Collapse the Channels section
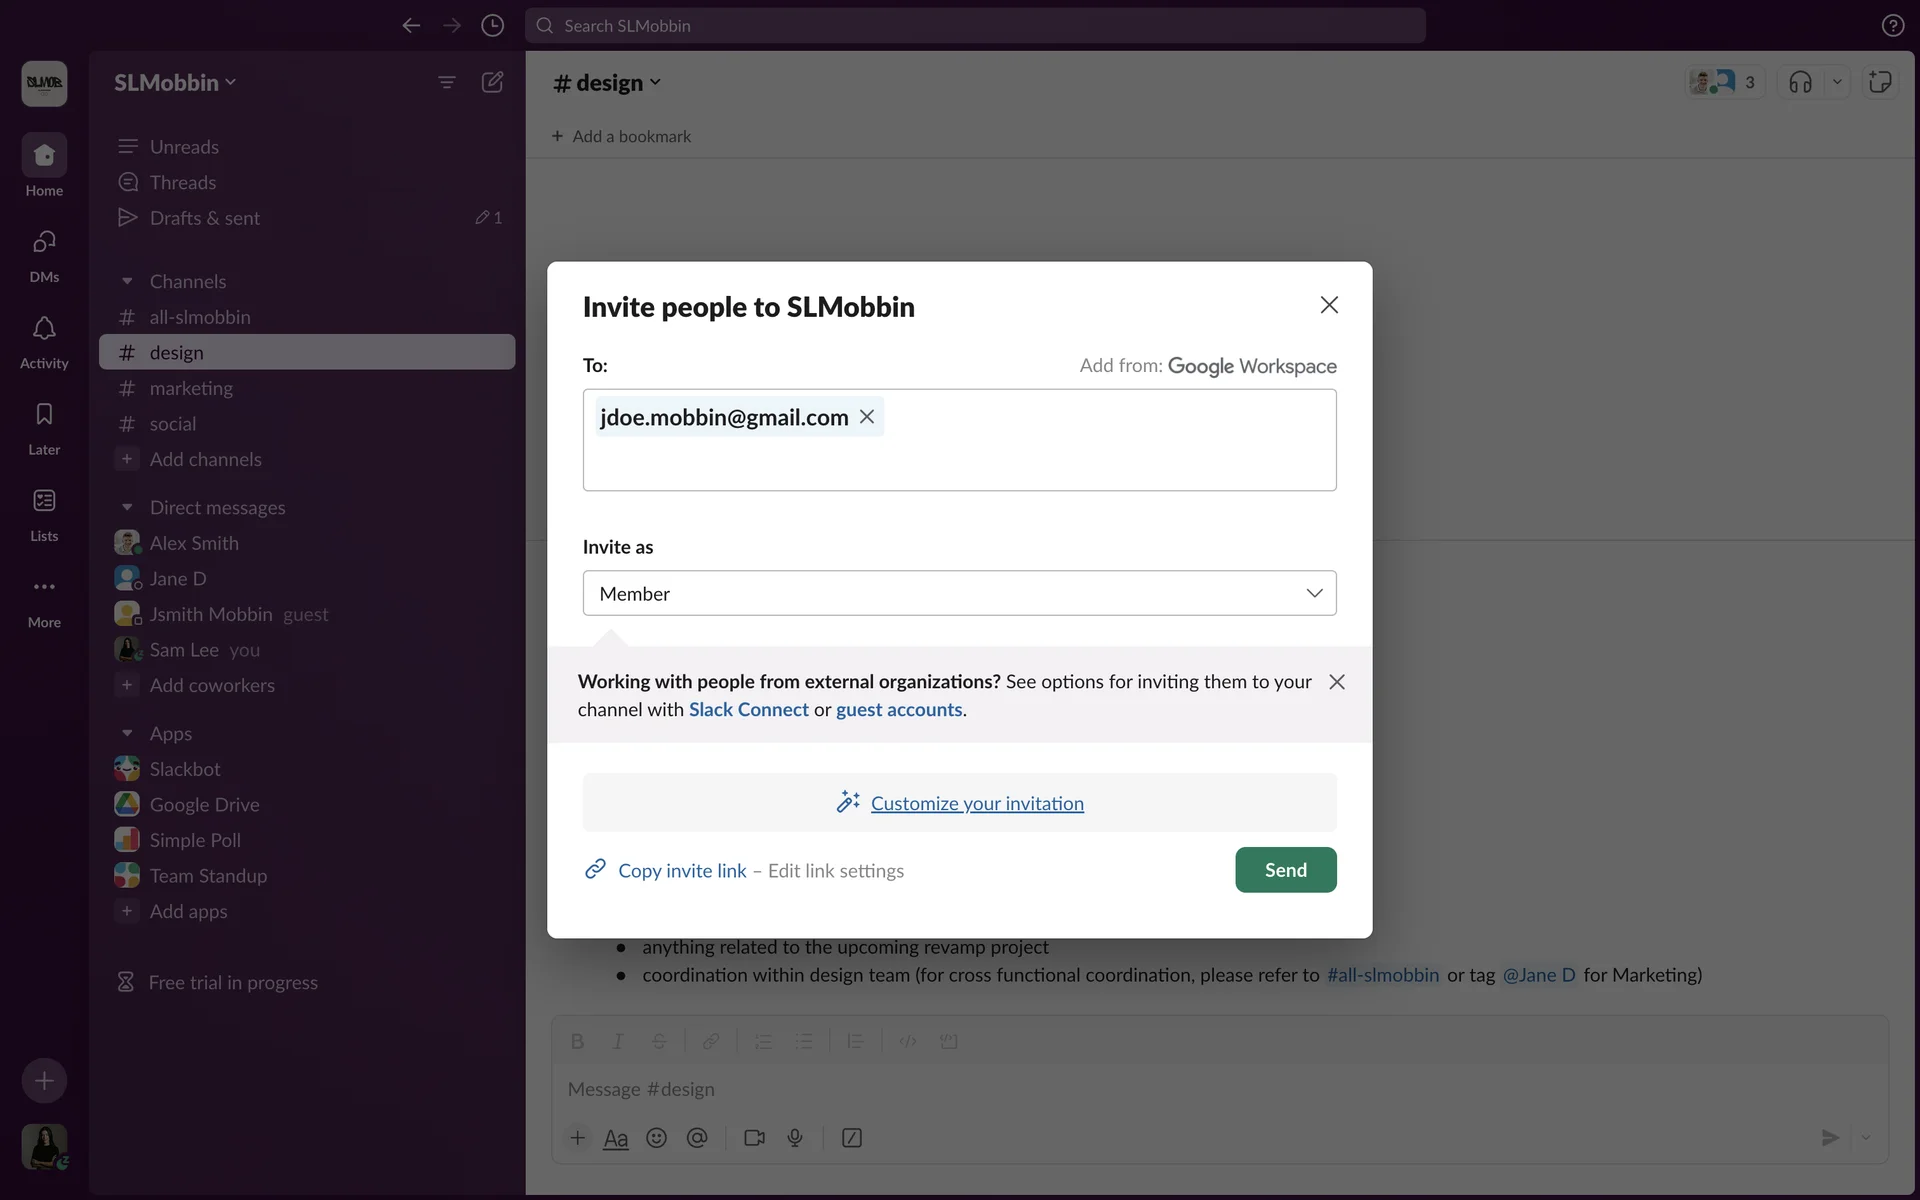This screenshot has height=1200, width=1920. pyautogui.click(x=127, y=281)
